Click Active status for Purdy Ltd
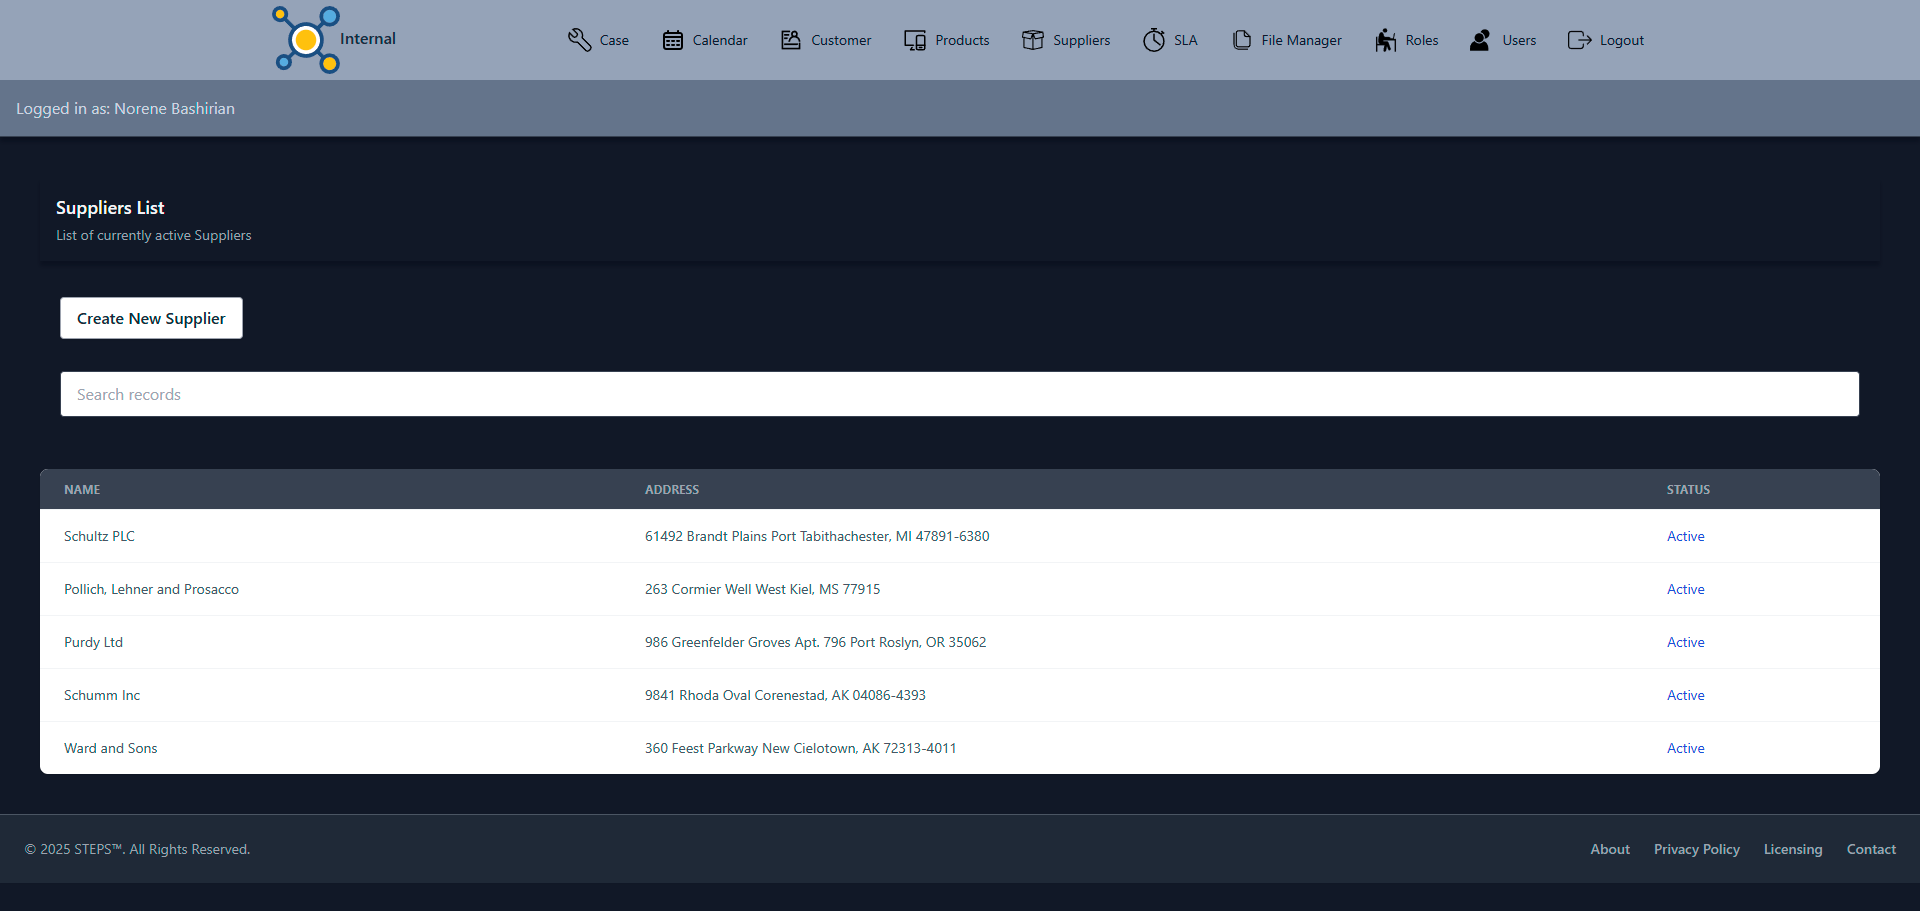Screen dimensions: 1920x911 pos(1685,642)
